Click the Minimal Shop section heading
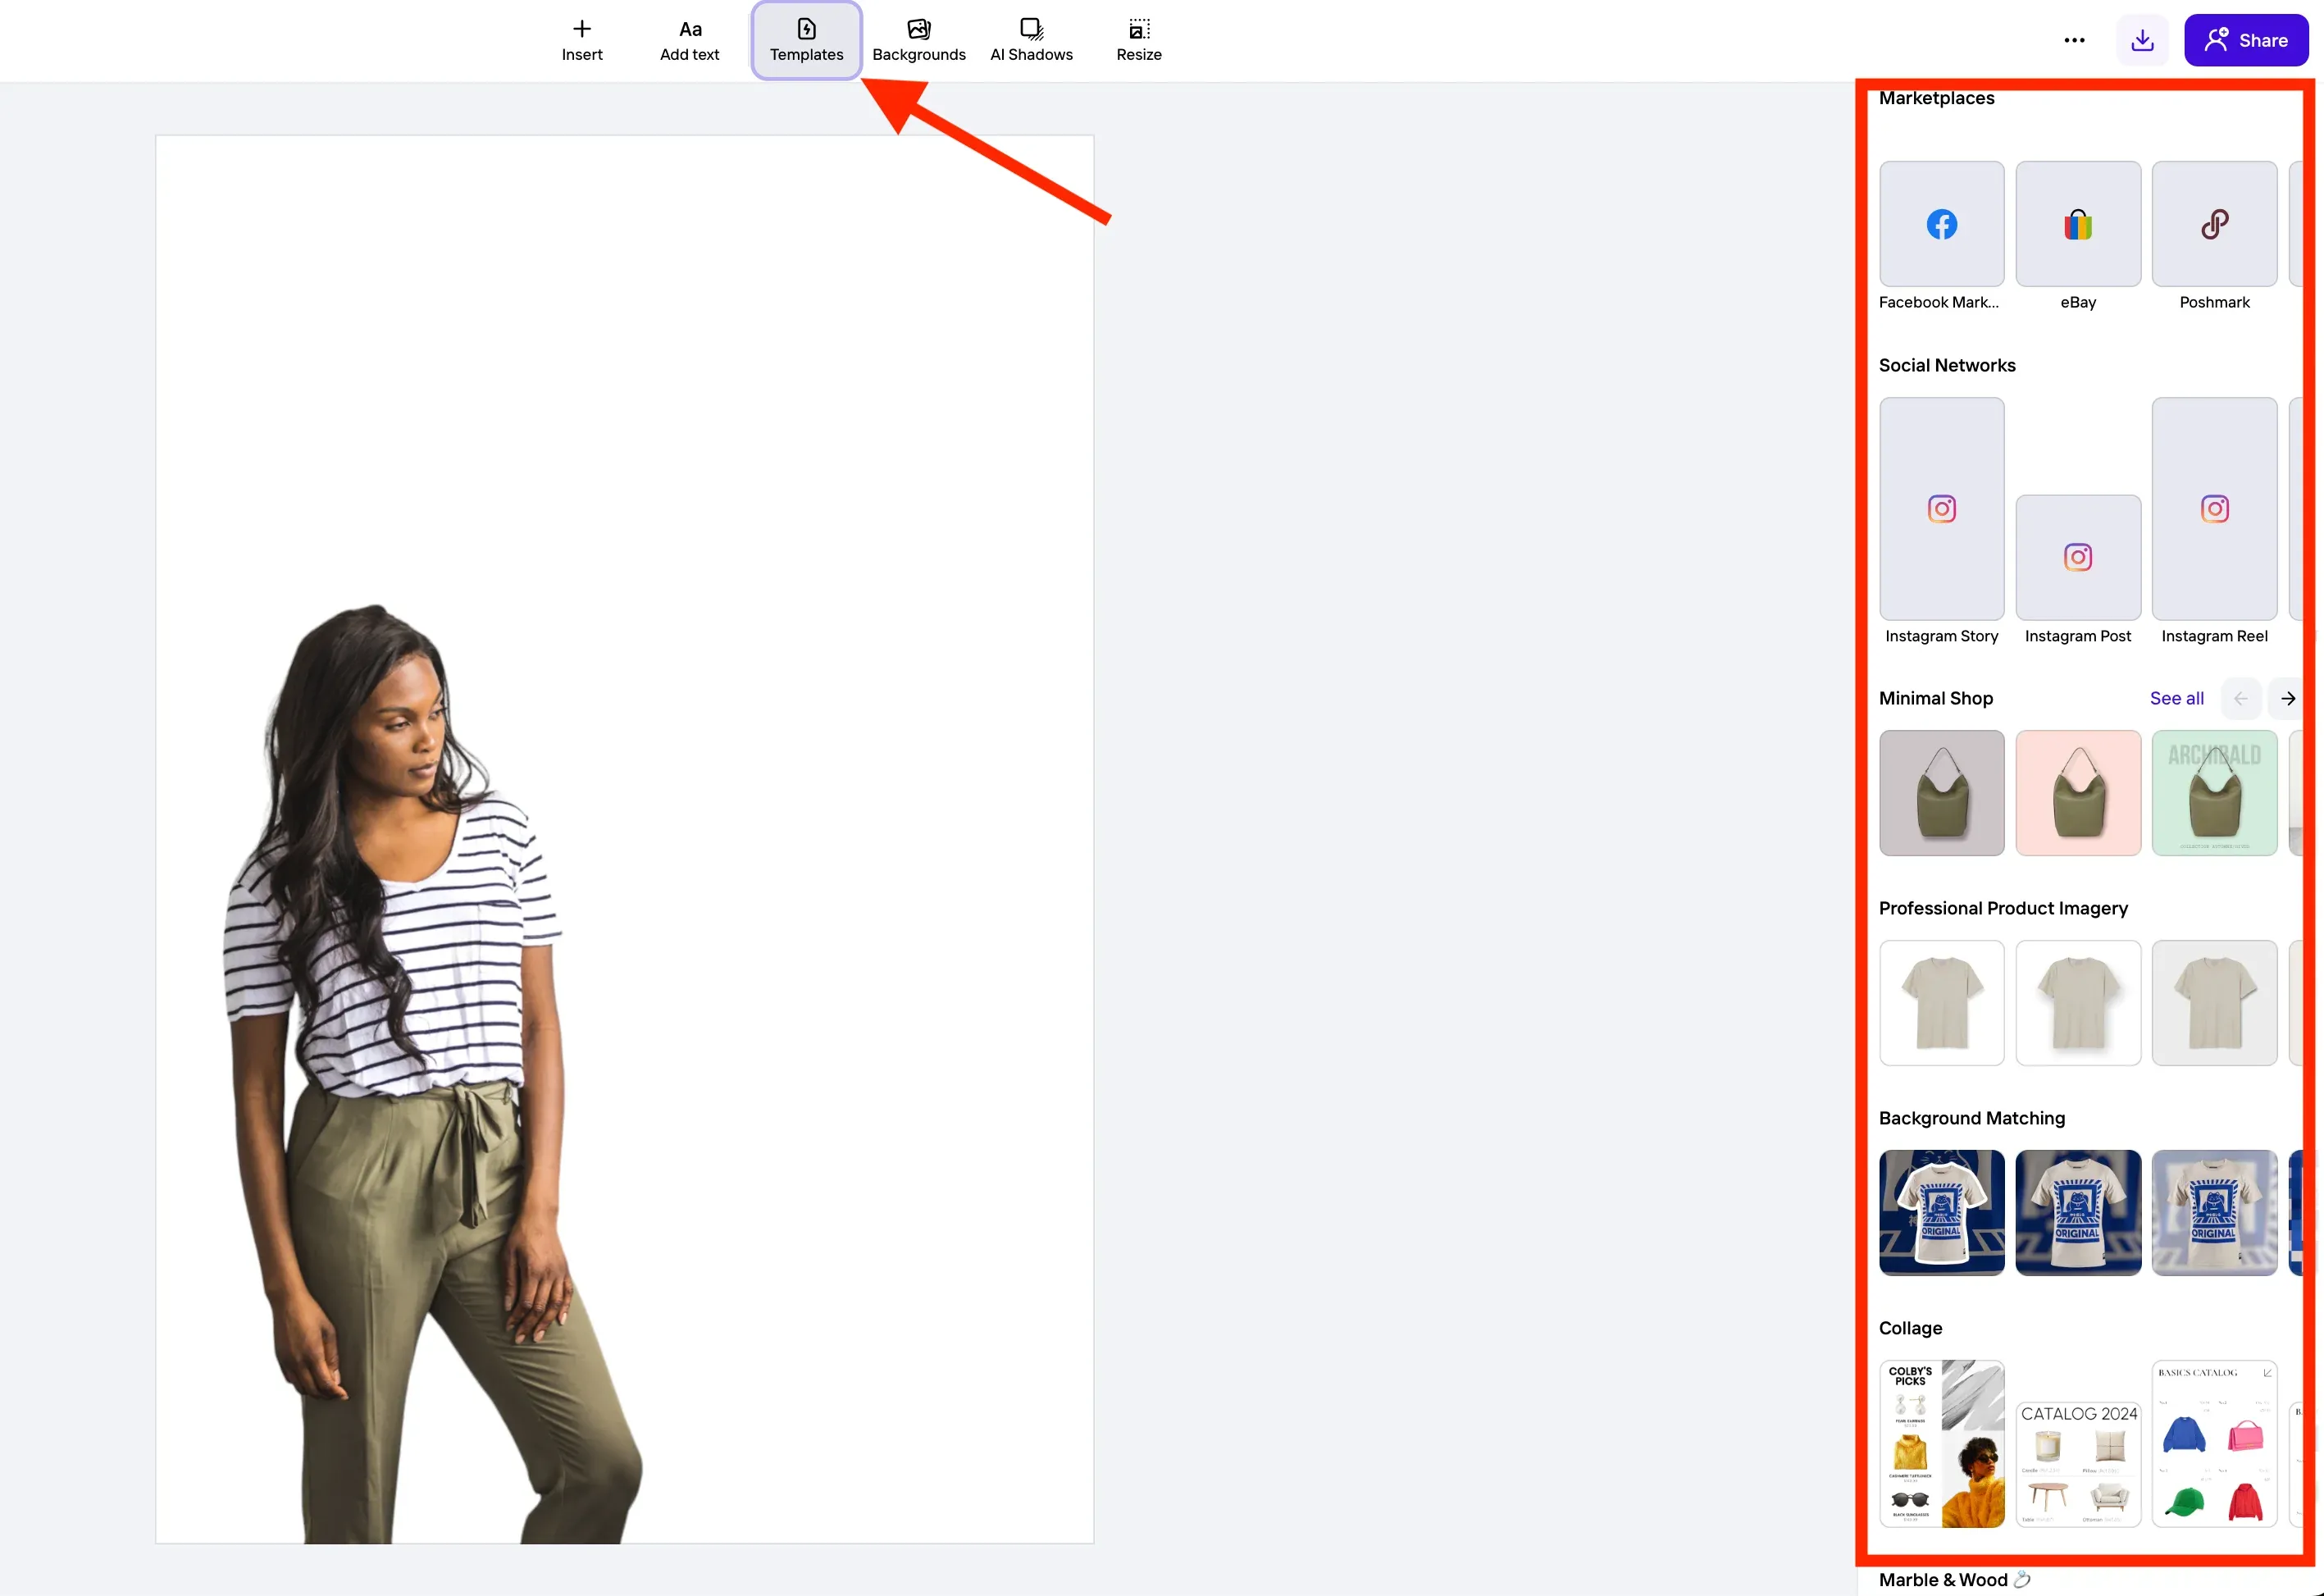This screenshot has width=2324, height=1596. coord(1935,698)
